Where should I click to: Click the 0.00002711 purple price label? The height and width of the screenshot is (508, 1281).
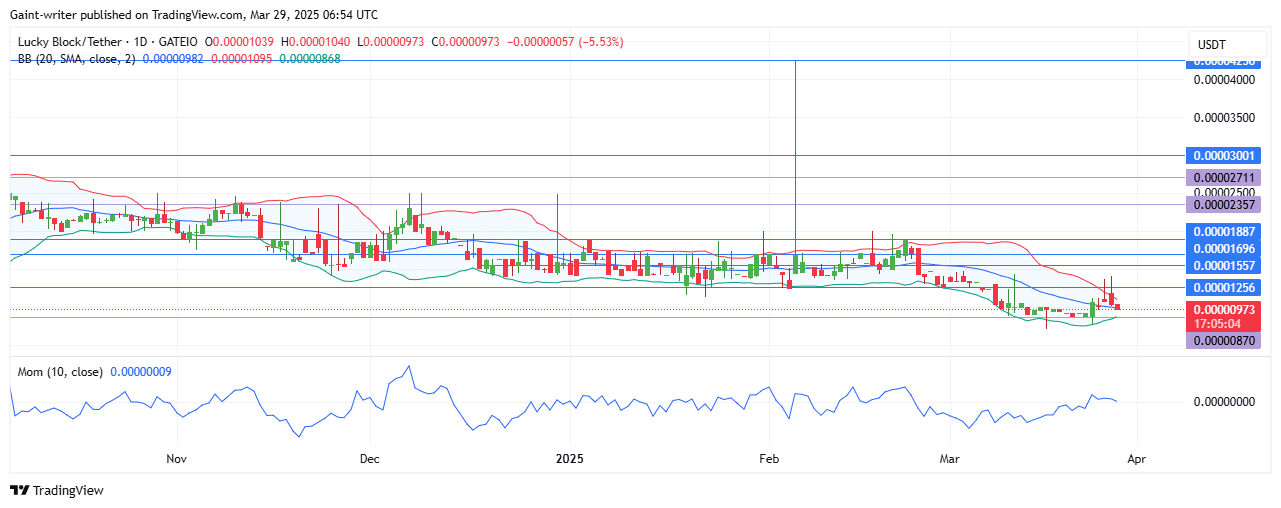tap(1222, 178)
